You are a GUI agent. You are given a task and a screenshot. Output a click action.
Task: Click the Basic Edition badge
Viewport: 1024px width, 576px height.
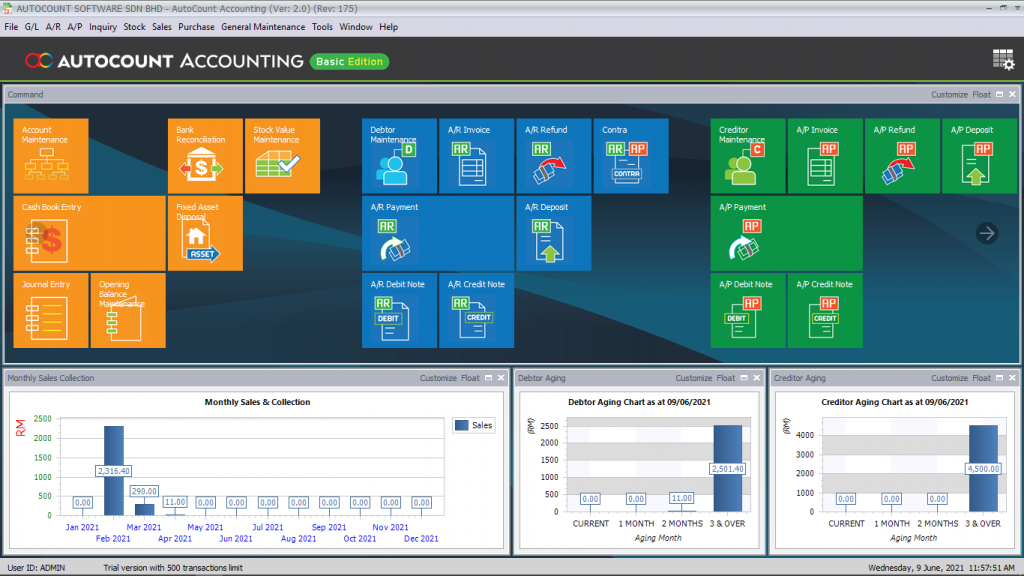[x=349, y=61]
